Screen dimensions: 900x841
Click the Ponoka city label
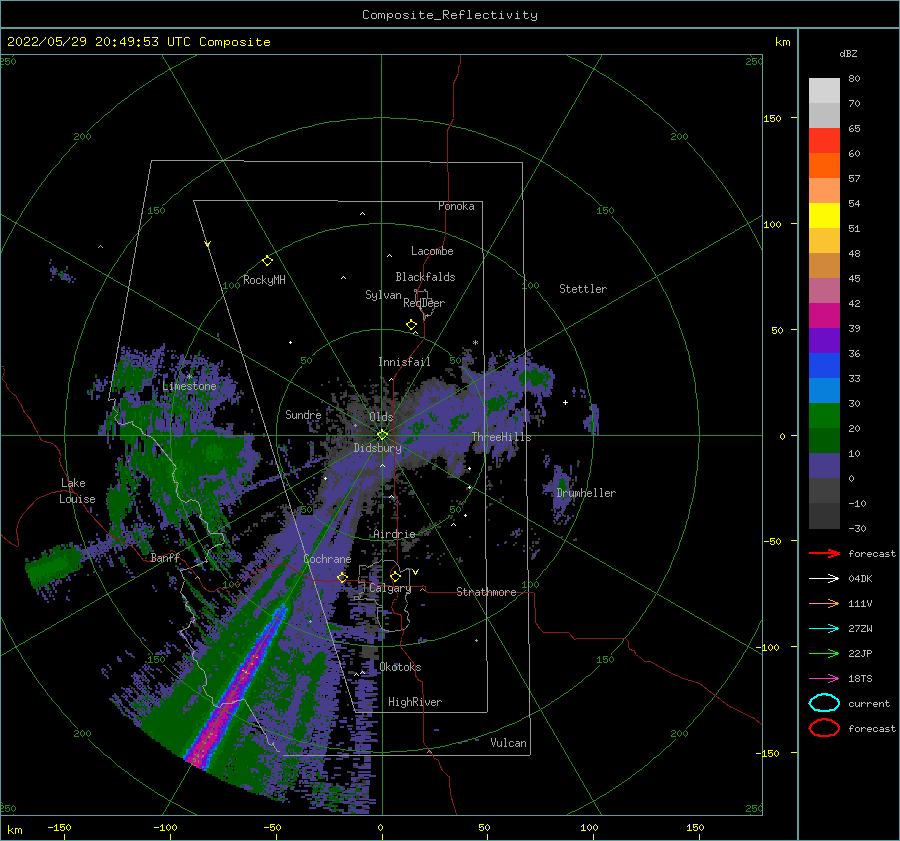coord(456,206)
